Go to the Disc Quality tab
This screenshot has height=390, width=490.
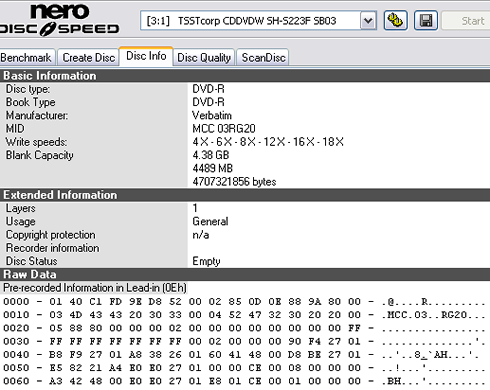[x=204, y=57]
